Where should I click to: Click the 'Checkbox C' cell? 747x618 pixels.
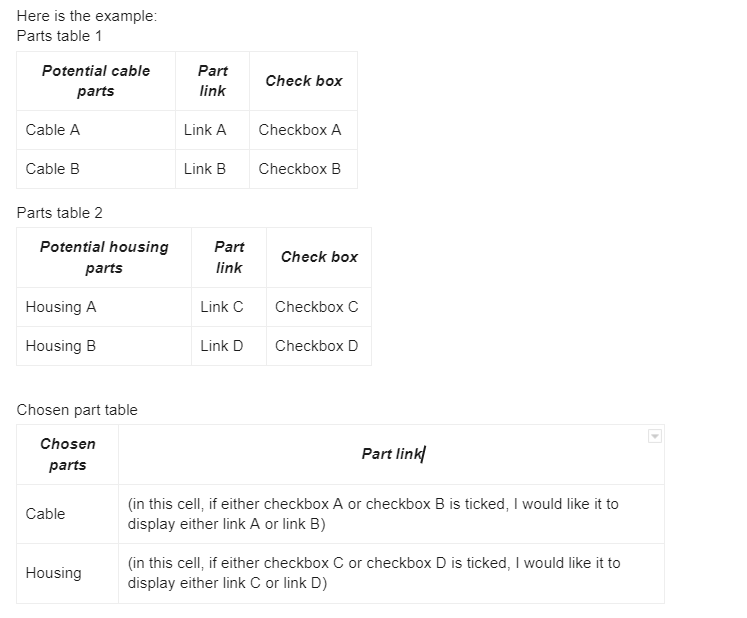point(319,307)
